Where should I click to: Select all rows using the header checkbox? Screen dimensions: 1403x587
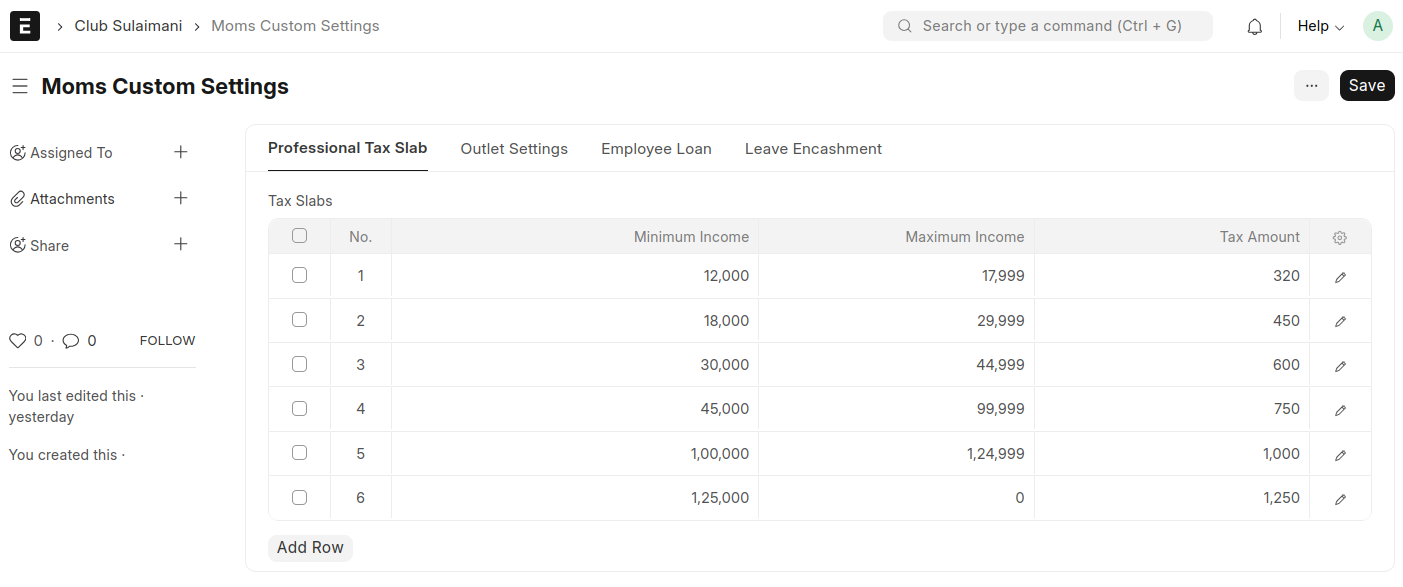[x=299, y=236]
